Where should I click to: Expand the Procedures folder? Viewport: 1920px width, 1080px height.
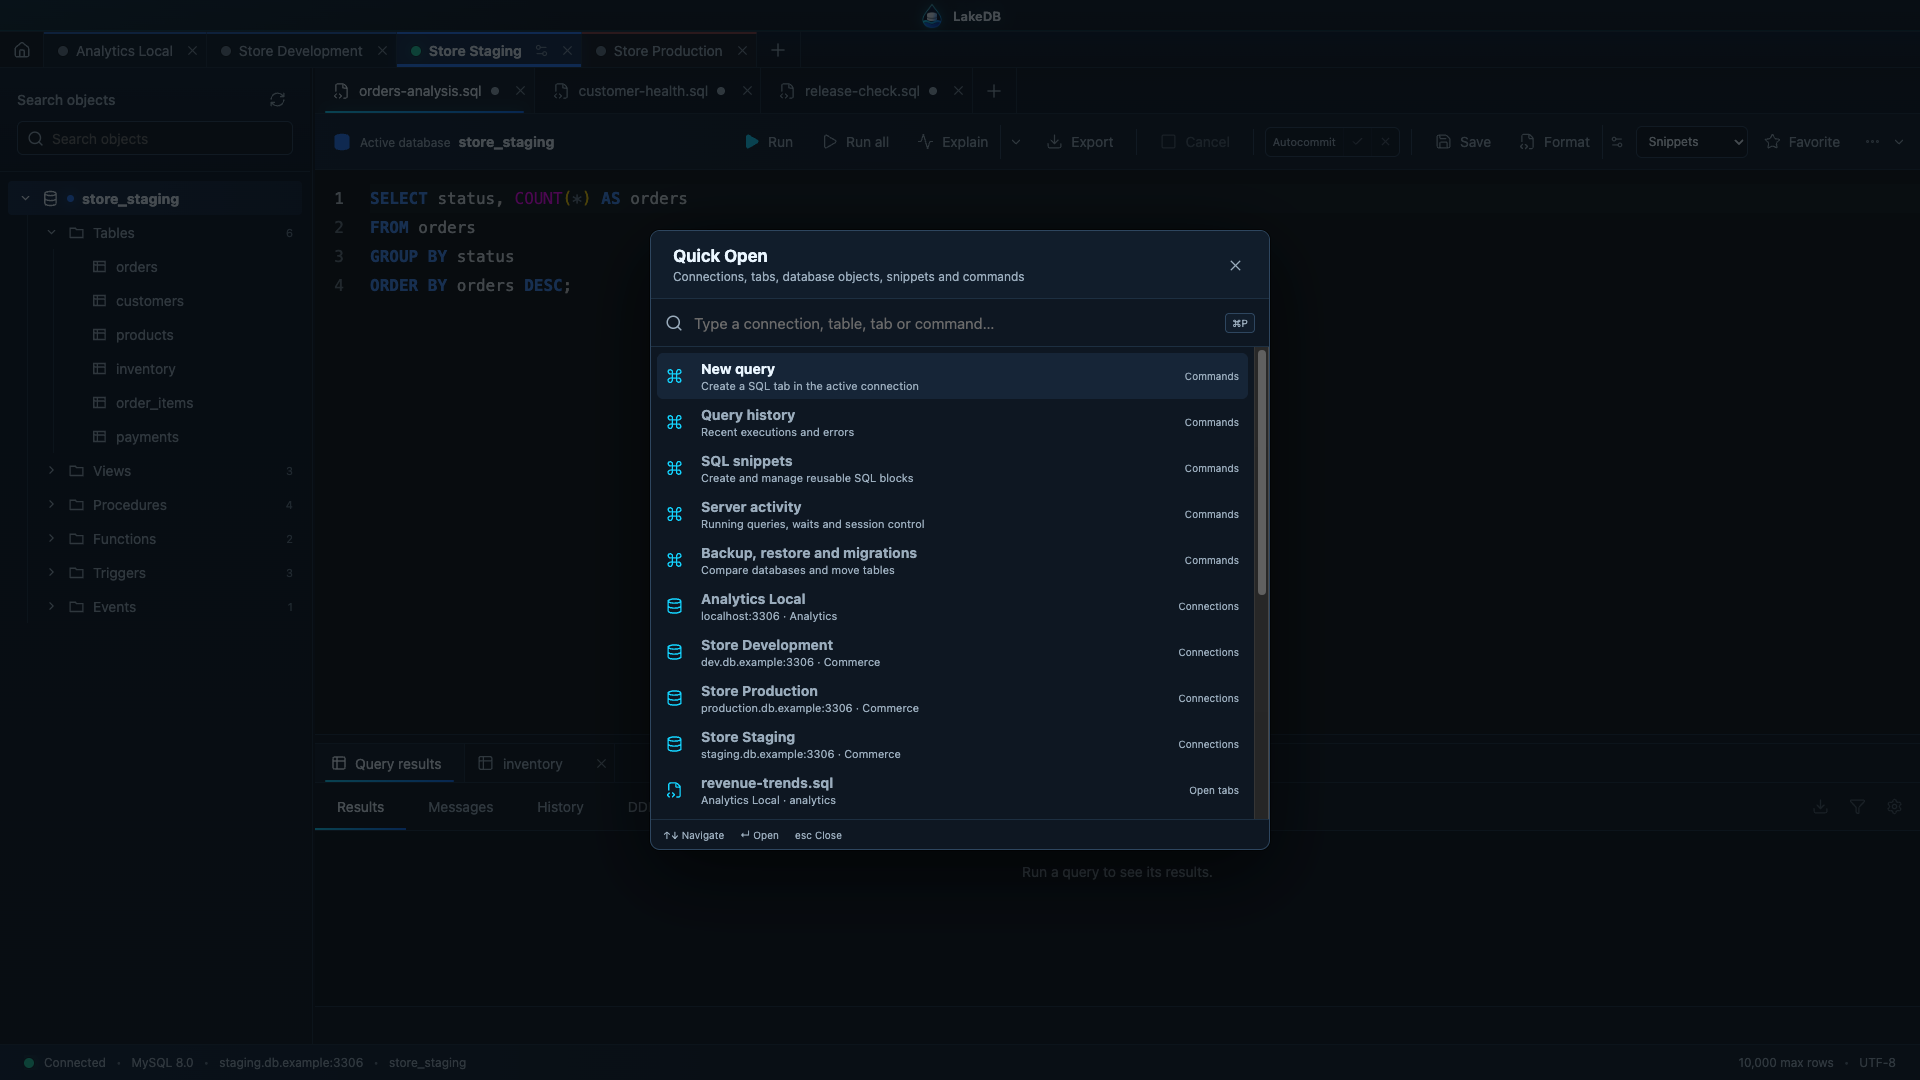coord(51,505)
